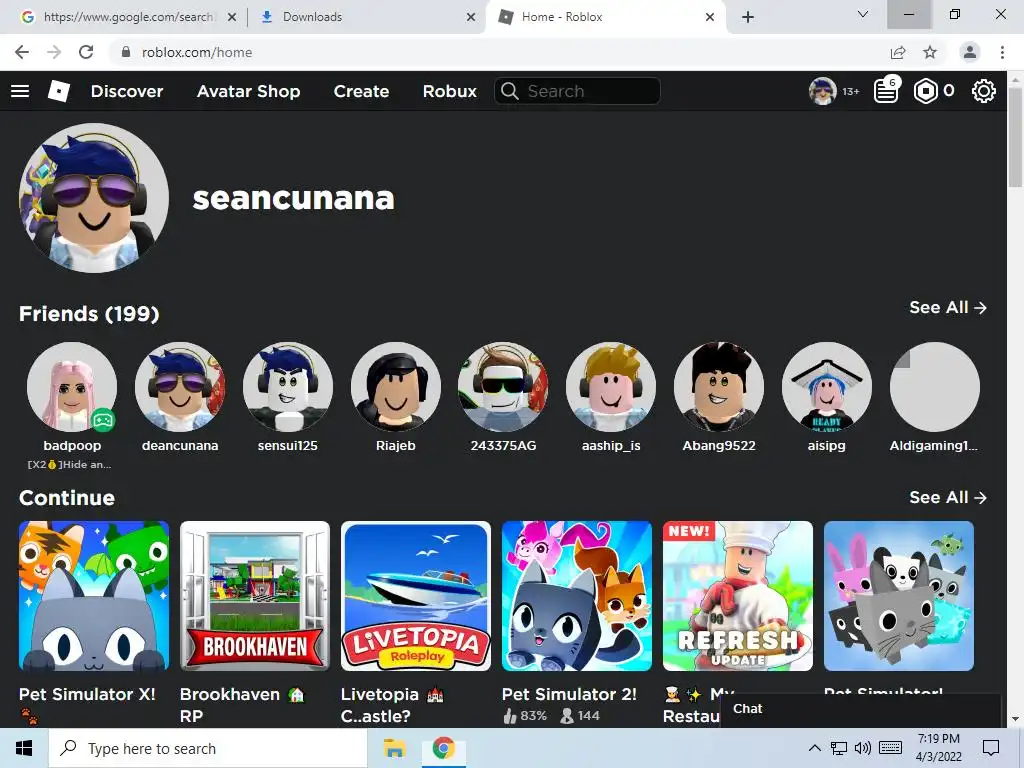Open friend aaship_is avatar
Image resolution: width=1024 pixels, height=768 pixels.
[611, 387]
